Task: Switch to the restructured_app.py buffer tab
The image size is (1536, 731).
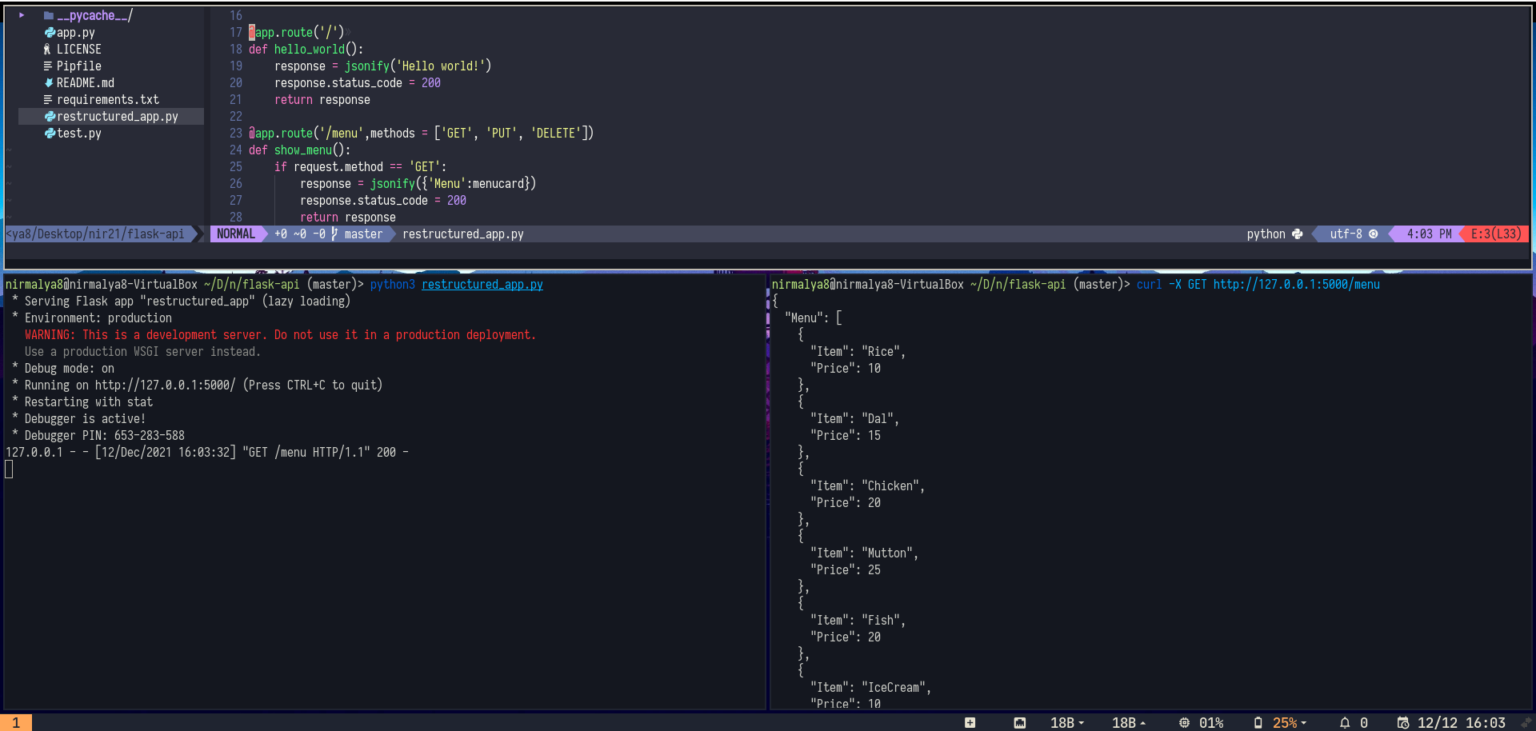Action: [463, 233]
